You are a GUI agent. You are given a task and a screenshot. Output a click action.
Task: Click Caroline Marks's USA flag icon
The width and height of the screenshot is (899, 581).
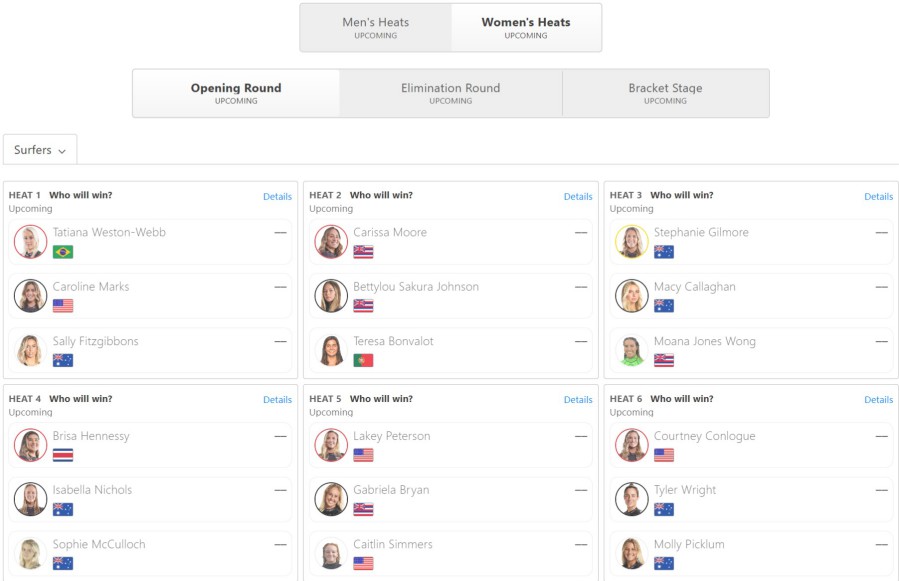pos(63,306)
